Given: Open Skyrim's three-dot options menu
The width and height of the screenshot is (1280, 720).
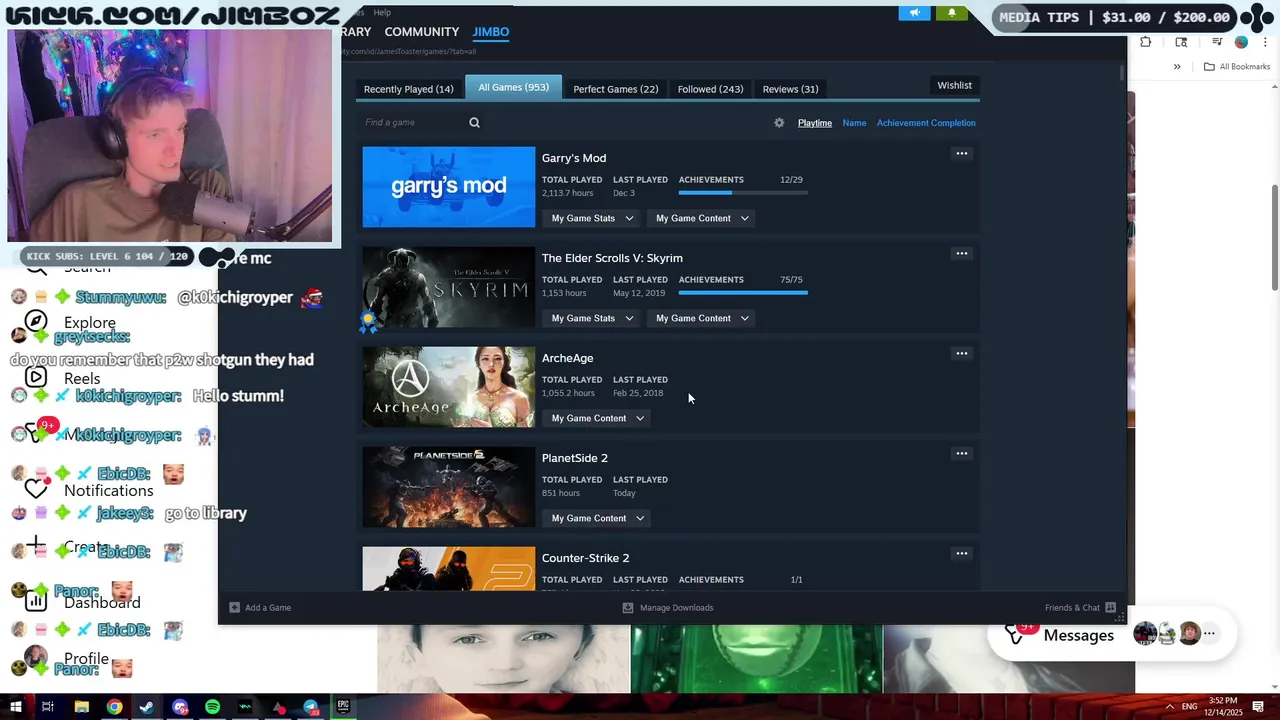Looking at the screenshot, I should pos(961,254).
